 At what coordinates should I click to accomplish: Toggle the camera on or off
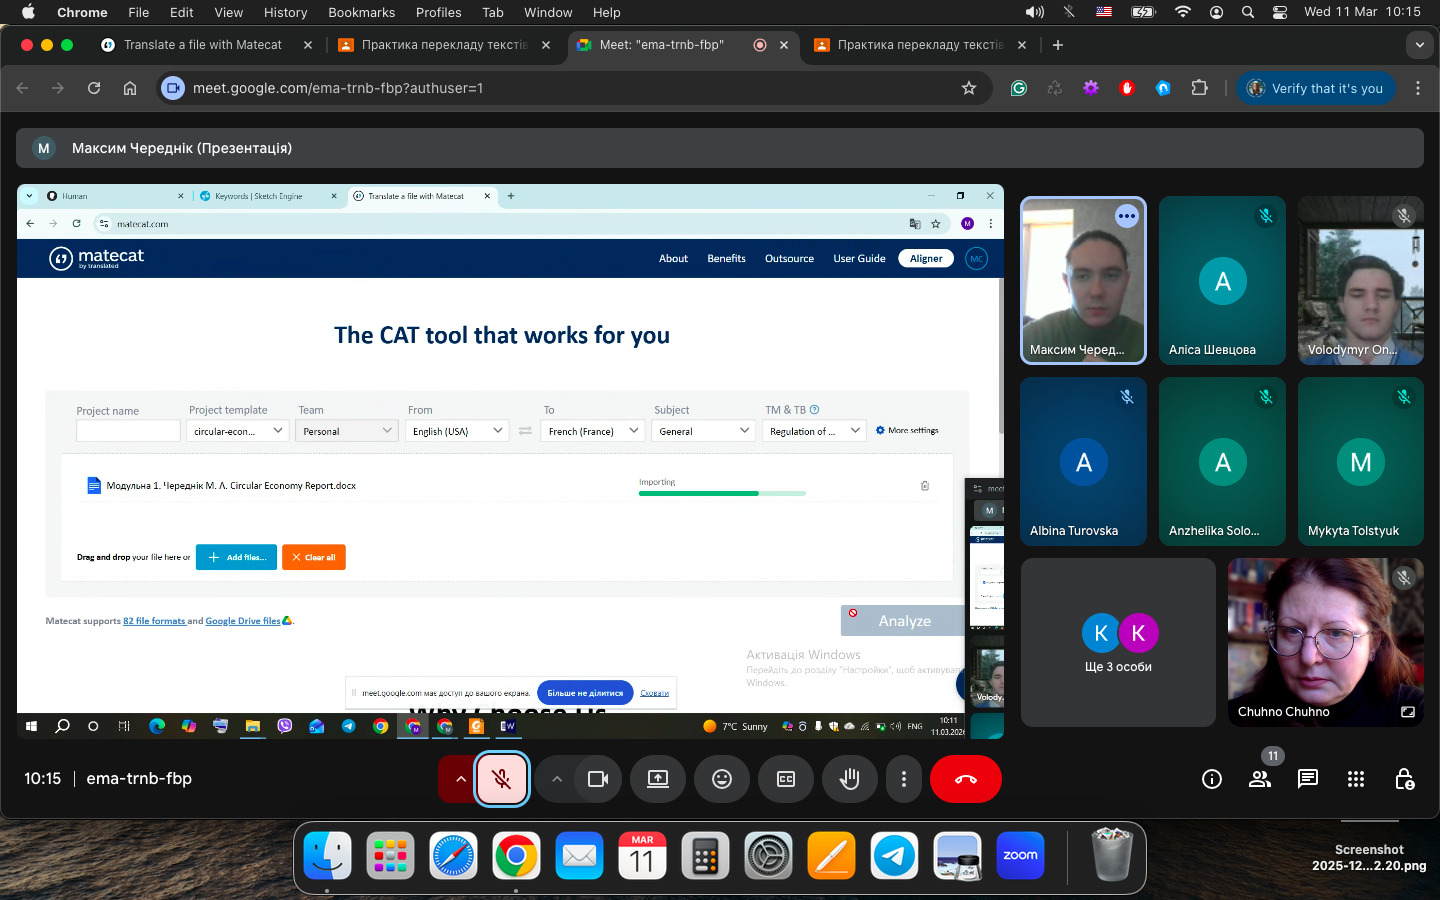pyautogui.click(x=598, y=779)
